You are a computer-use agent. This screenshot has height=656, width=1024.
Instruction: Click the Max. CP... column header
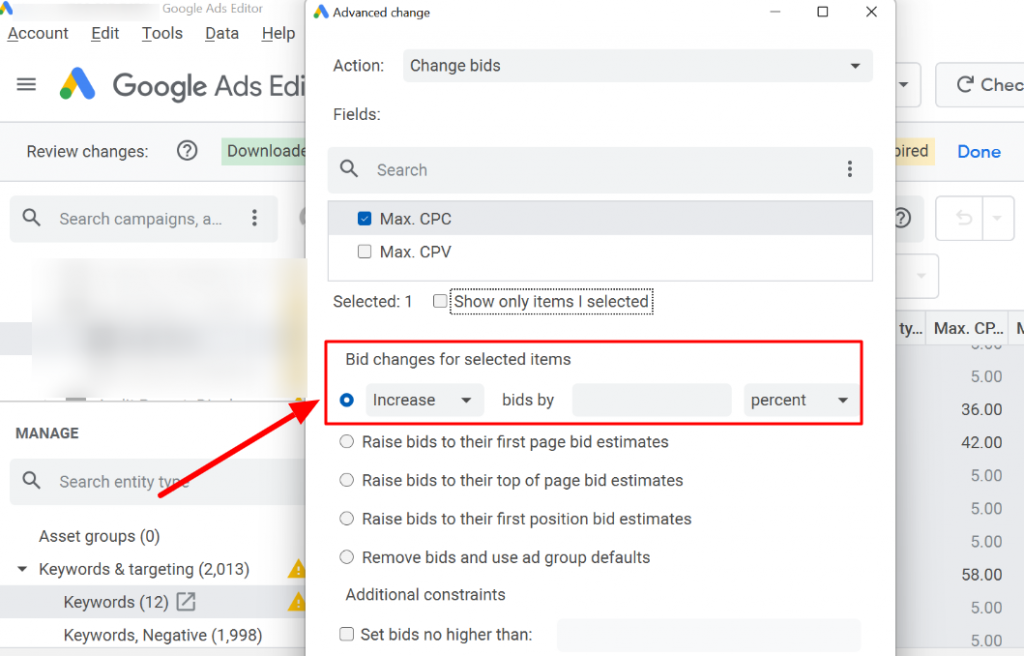click(968, 328)
